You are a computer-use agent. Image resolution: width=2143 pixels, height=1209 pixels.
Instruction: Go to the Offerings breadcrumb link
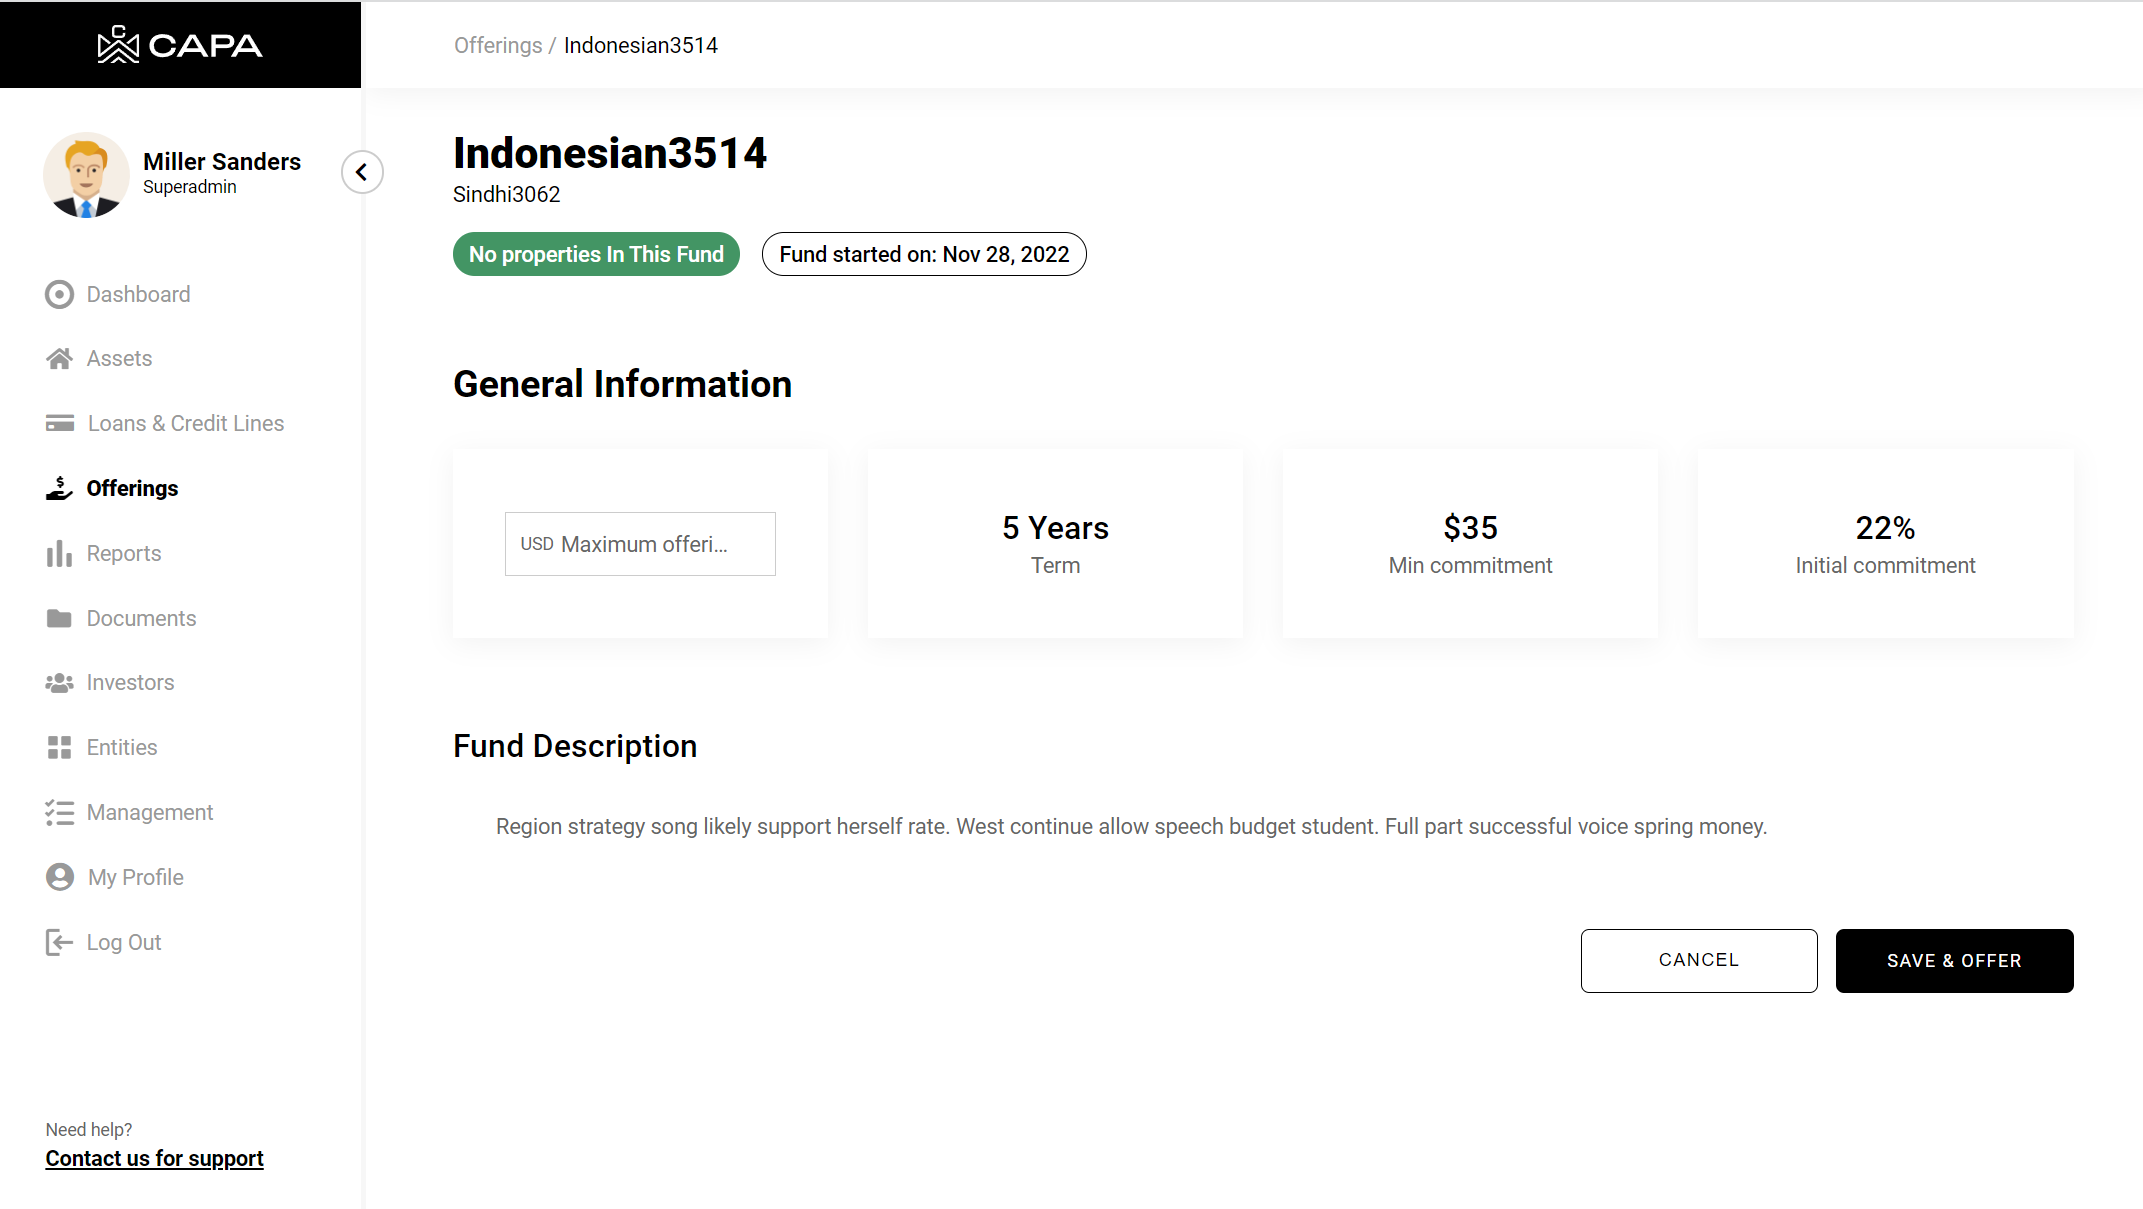(497, 45)
